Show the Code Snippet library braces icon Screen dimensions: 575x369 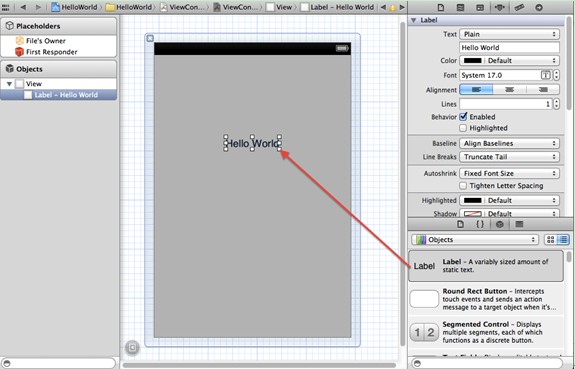tap(480, 224)
